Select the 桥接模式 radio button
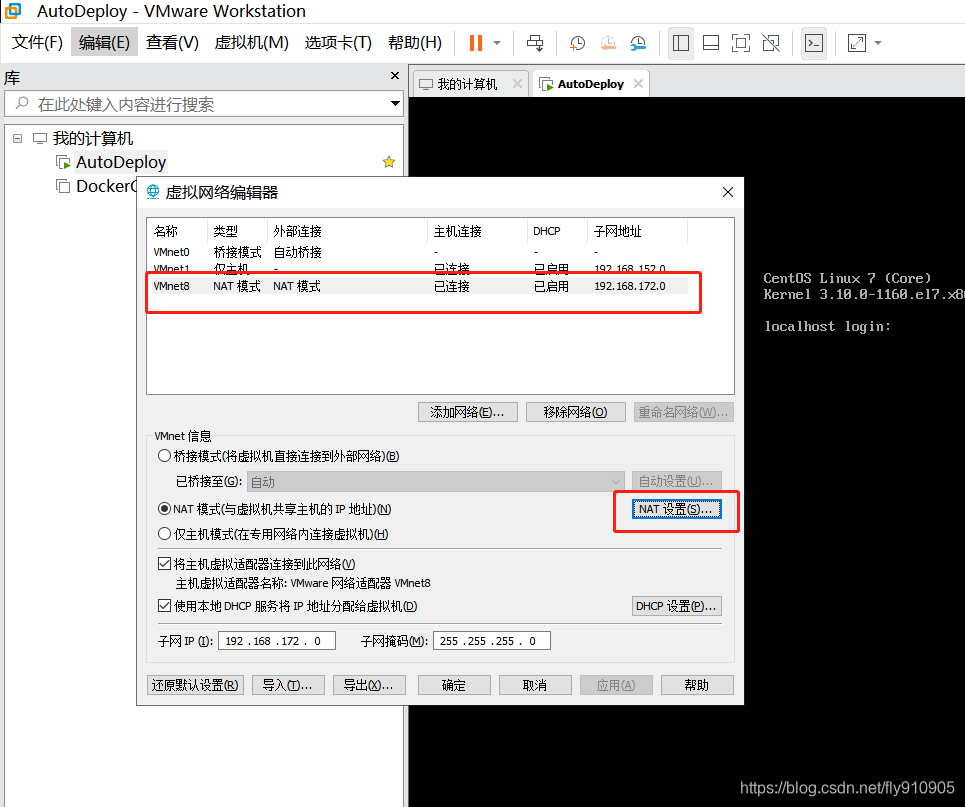This screenshot has width=965, height=807. tap(164, 456)
